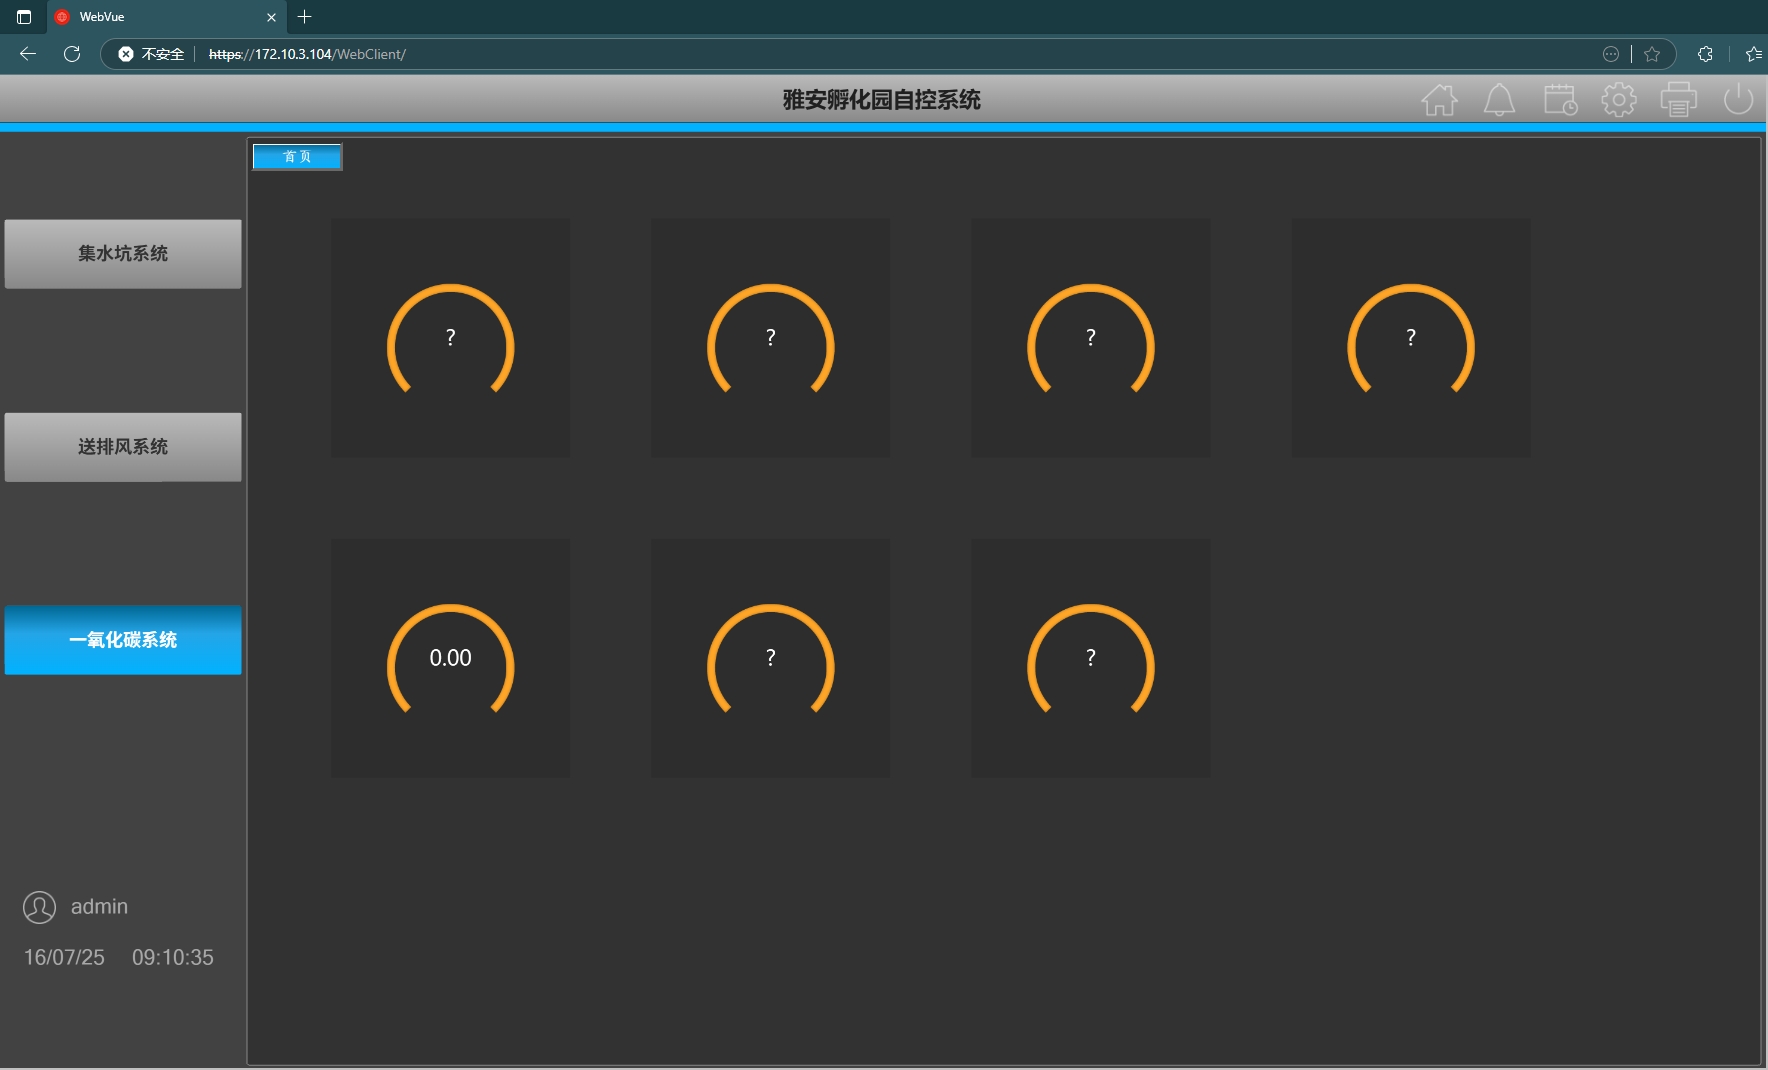Go back using browser back arrow
This screenshot has height=1070, width=1768.
[28, 54]
